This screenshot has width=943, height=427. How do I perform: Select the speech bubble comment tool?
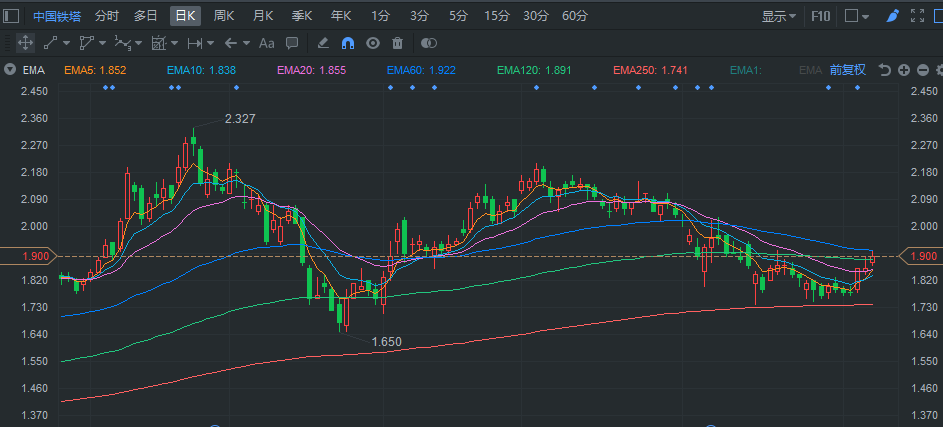coord(292,43)
